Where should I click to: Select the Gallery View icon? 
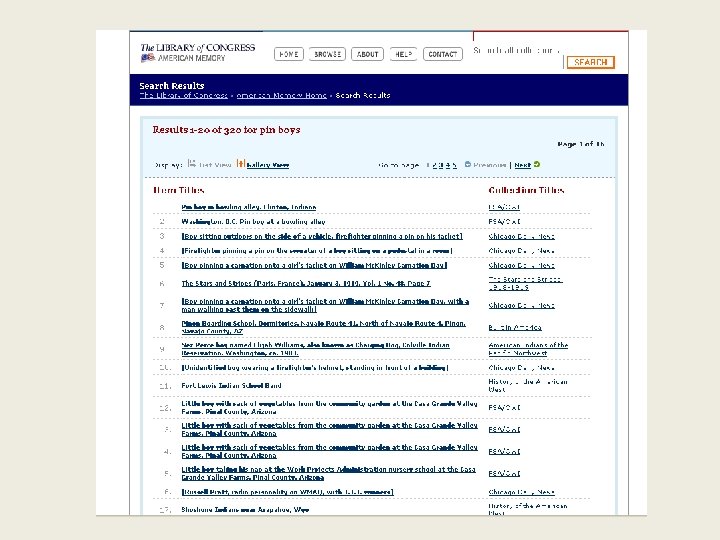tap(241, 163)
